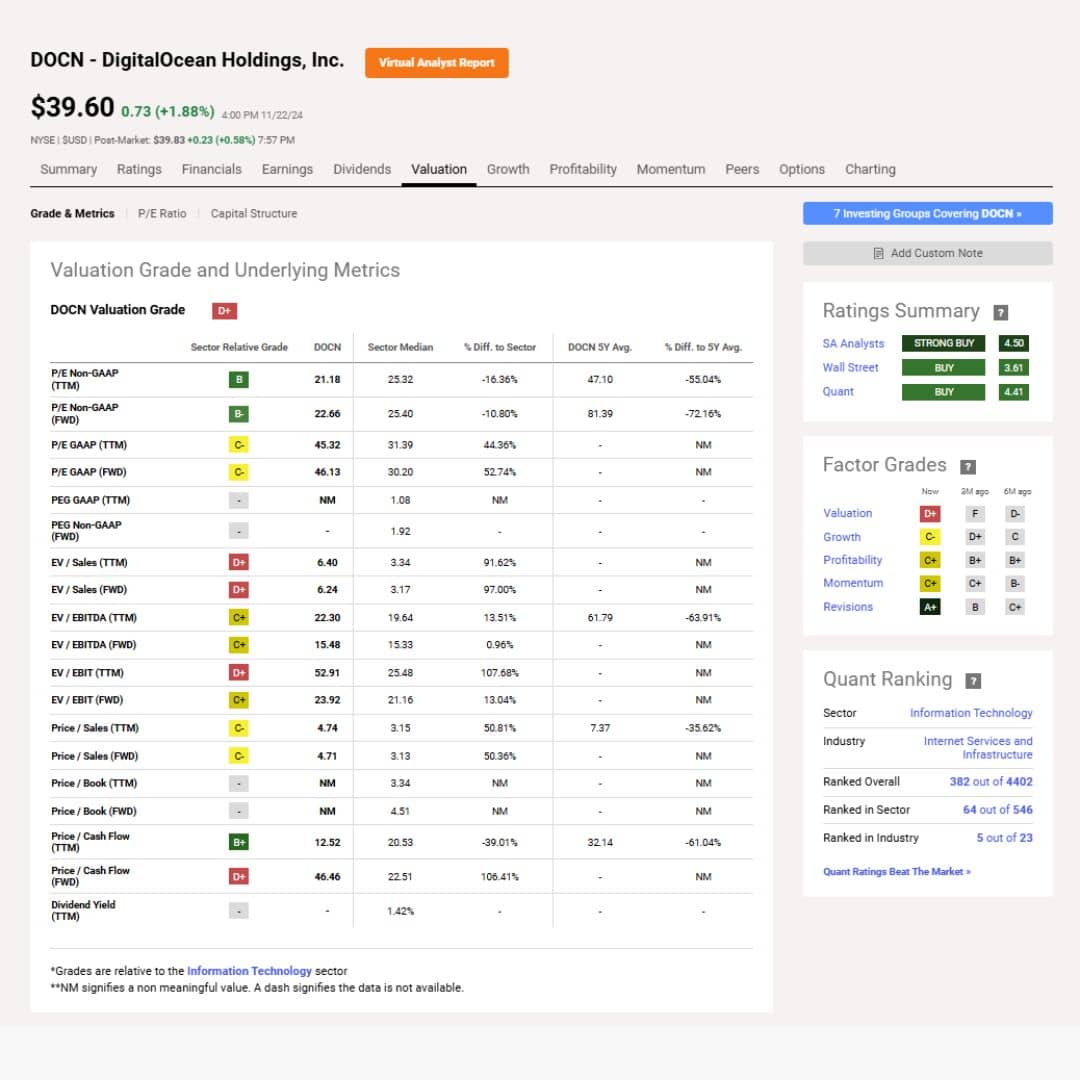Click the DOCN 5Y Avg. column header
This screenshot has width=1080, height=1080.
click(x=599, y=347)
